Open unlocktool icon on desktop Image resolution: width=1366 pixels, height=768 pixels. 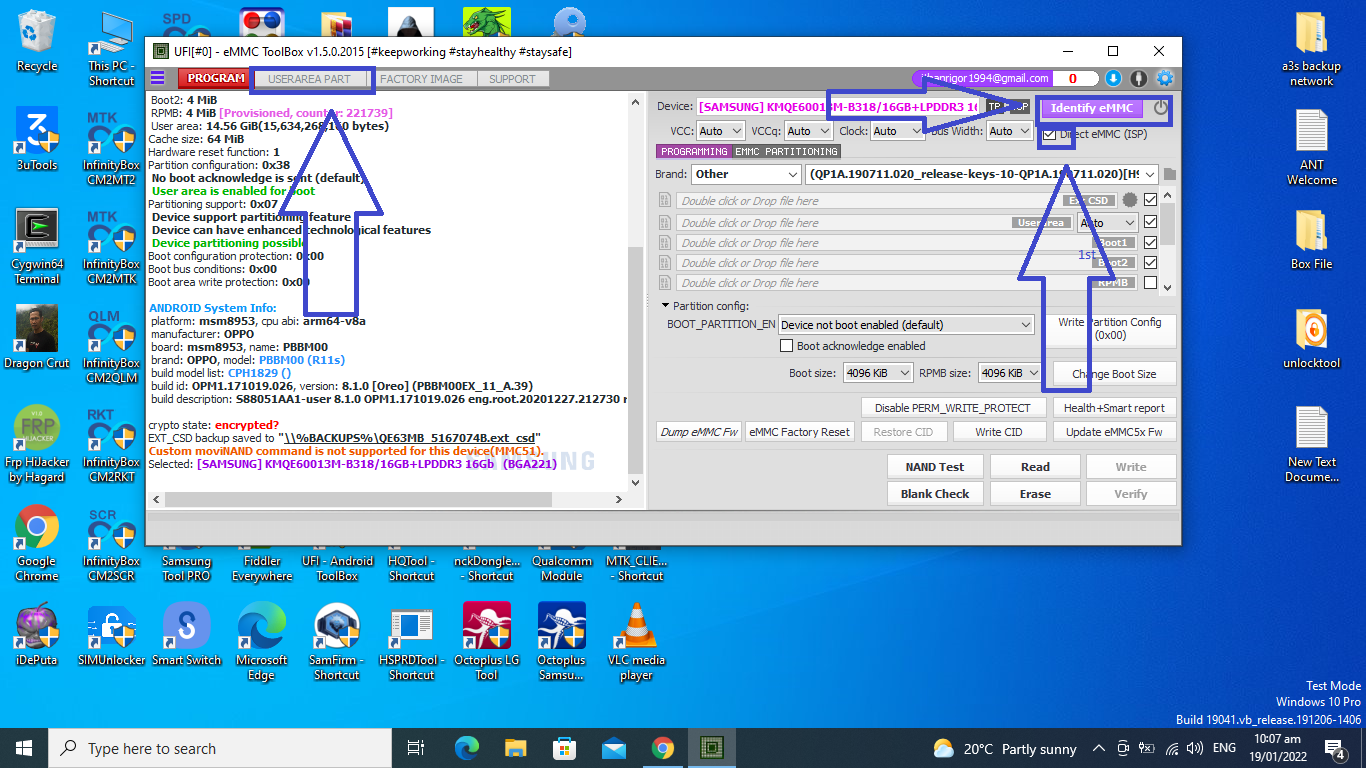(x=1311, y=338)
